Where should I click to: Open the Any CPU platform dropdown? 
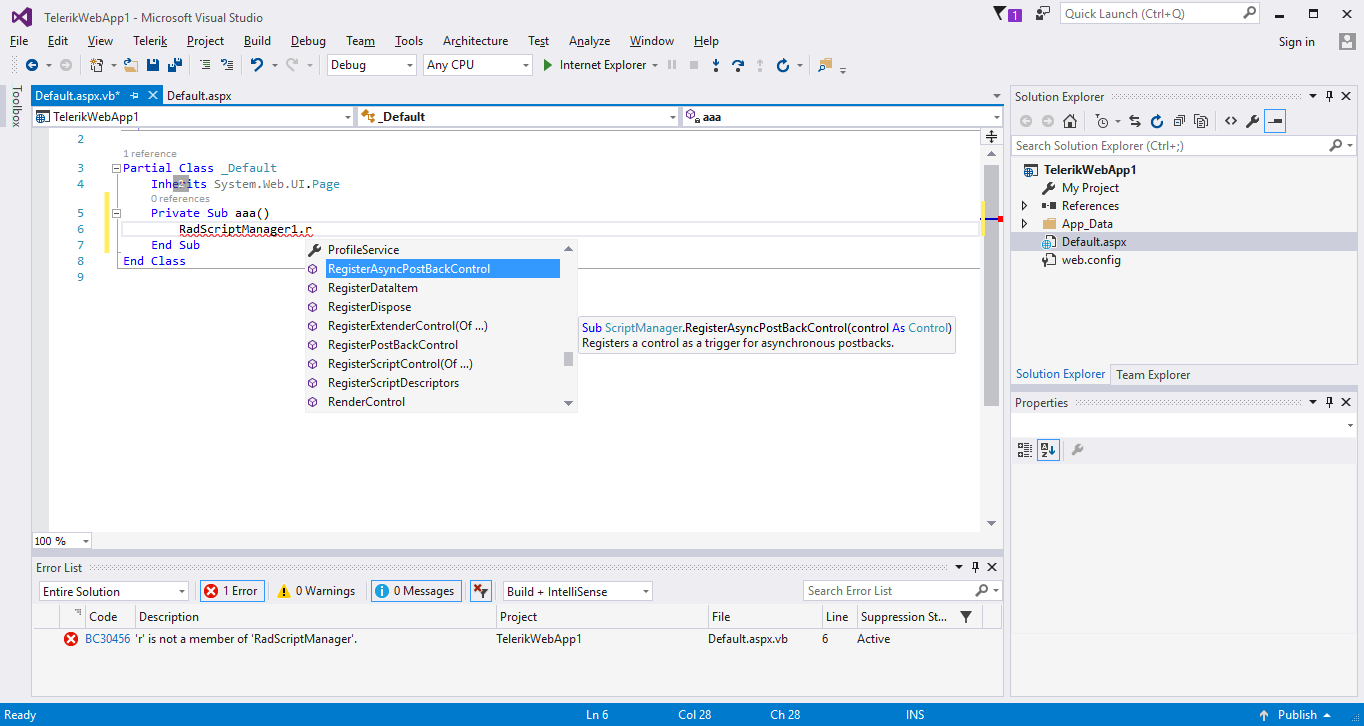[x=478, y=65]
